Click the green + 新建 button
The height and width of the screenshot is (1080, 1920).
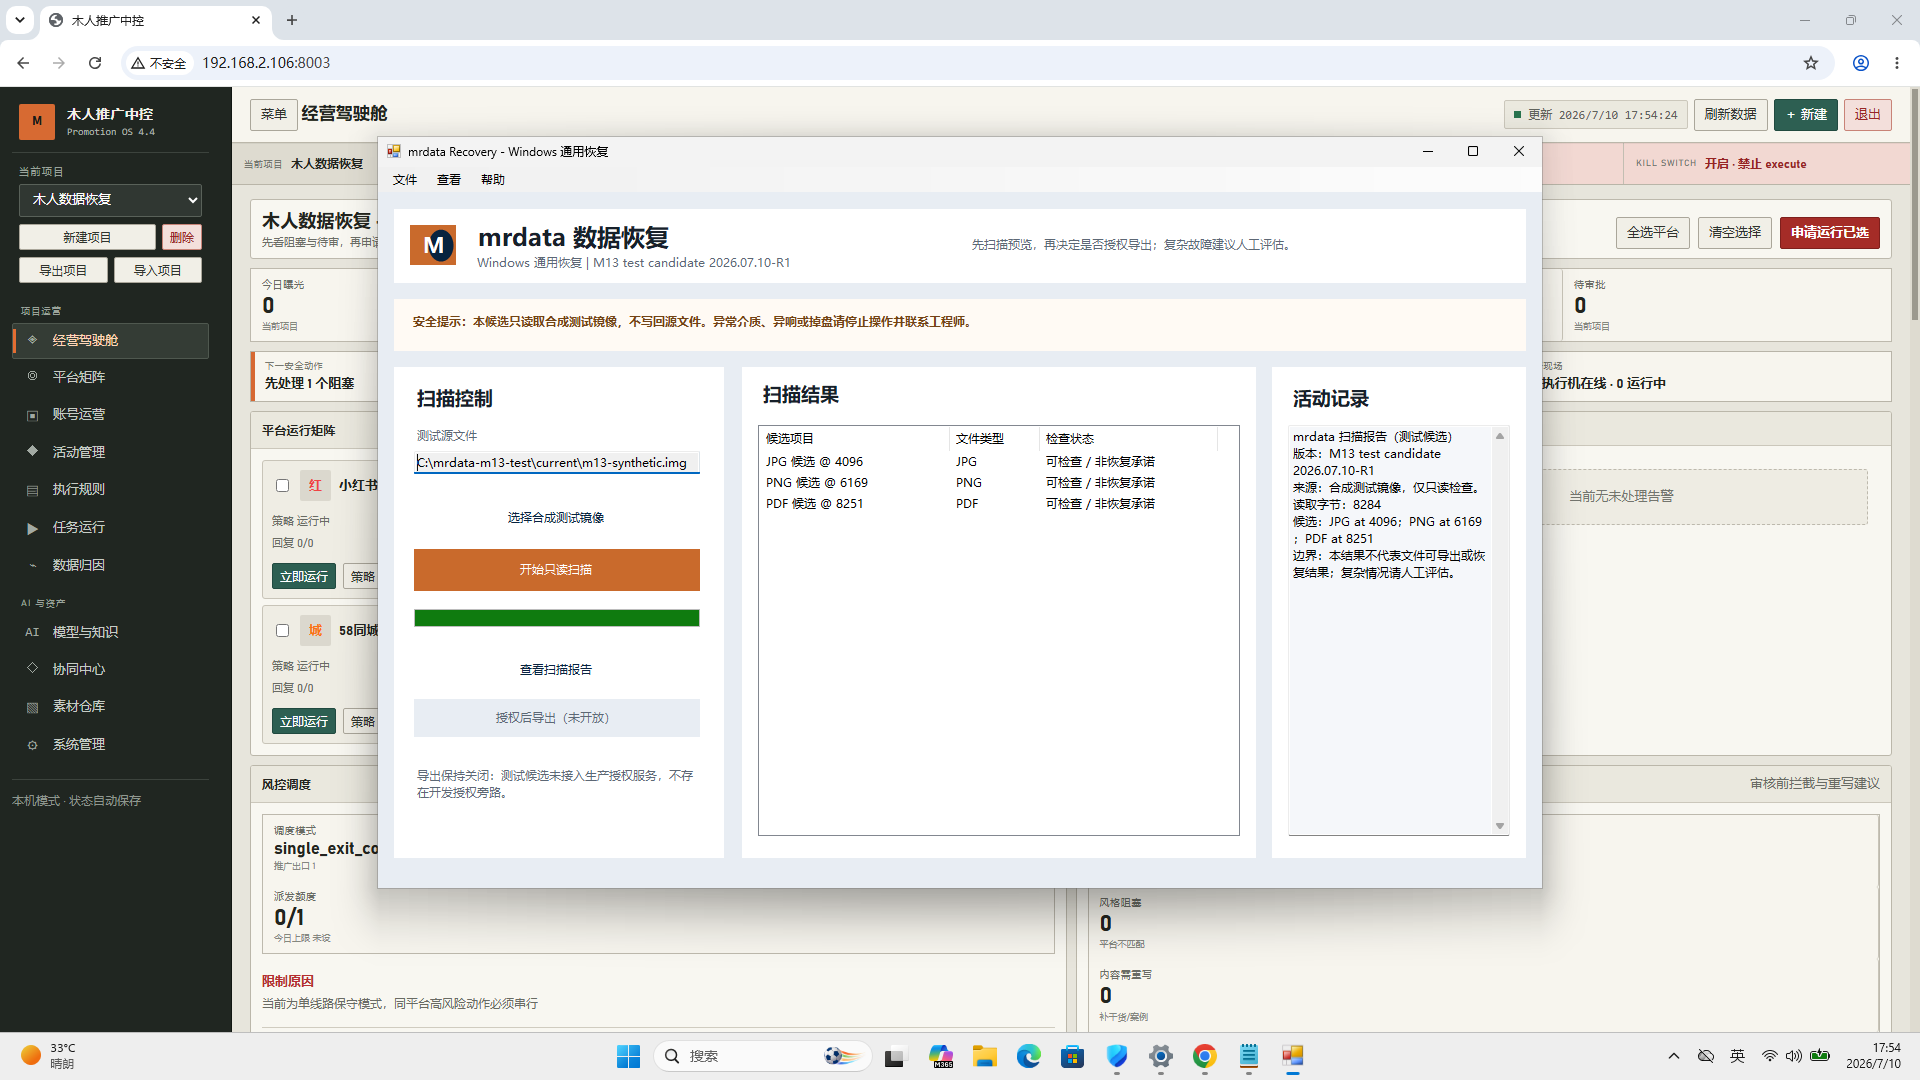(x=1806, y=114)
